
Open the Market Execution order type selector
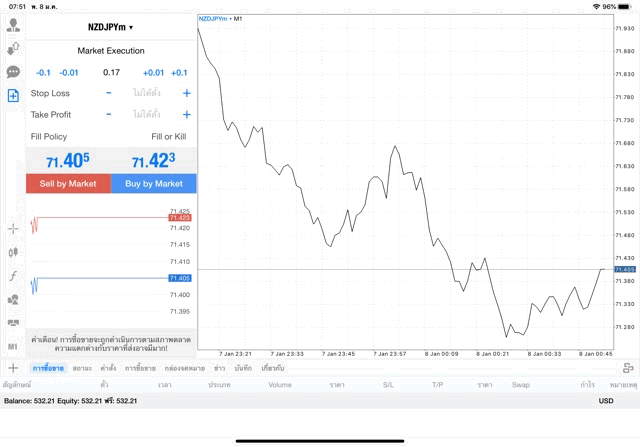click(111, 51)
